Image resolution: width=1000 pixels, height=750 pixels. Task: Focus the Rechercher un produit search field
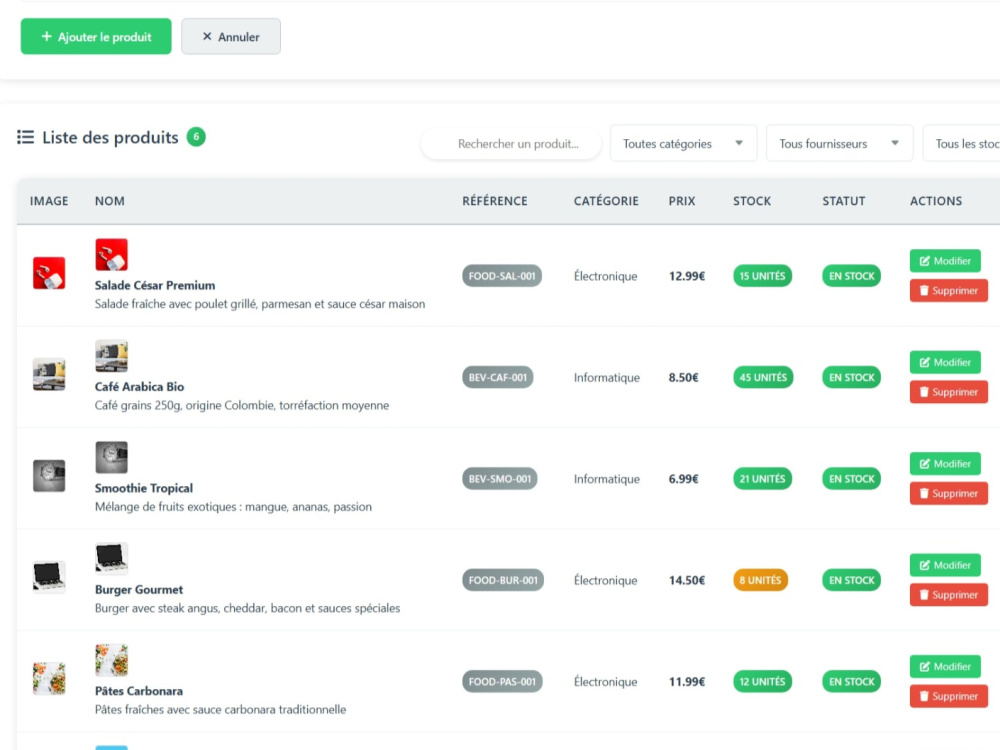point(511,143)
